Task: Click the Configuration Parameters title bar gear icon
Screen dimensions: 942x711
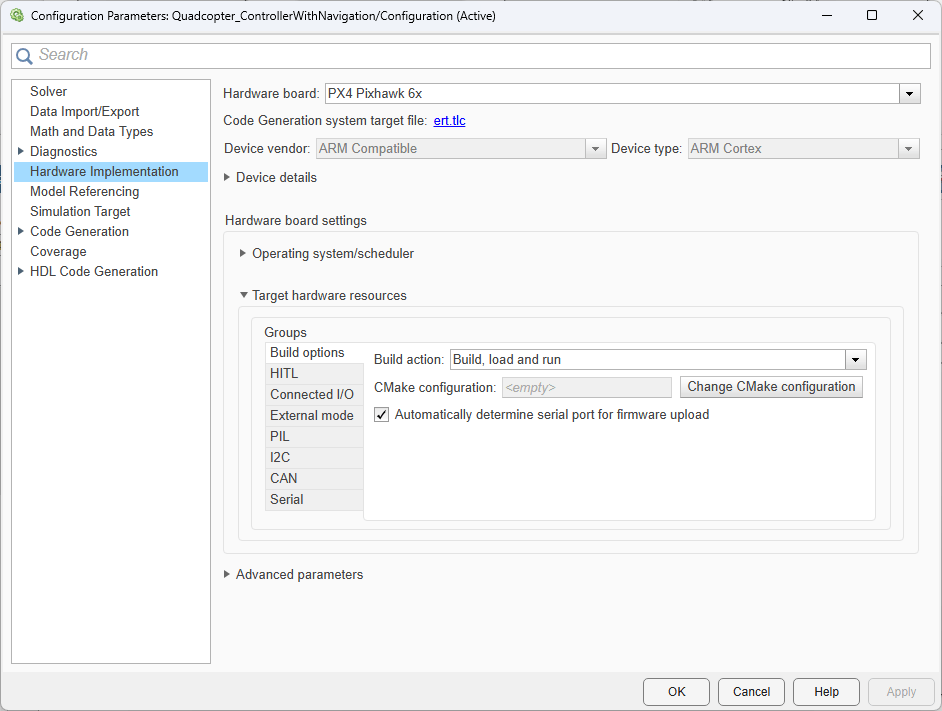Action: (17, 16)
